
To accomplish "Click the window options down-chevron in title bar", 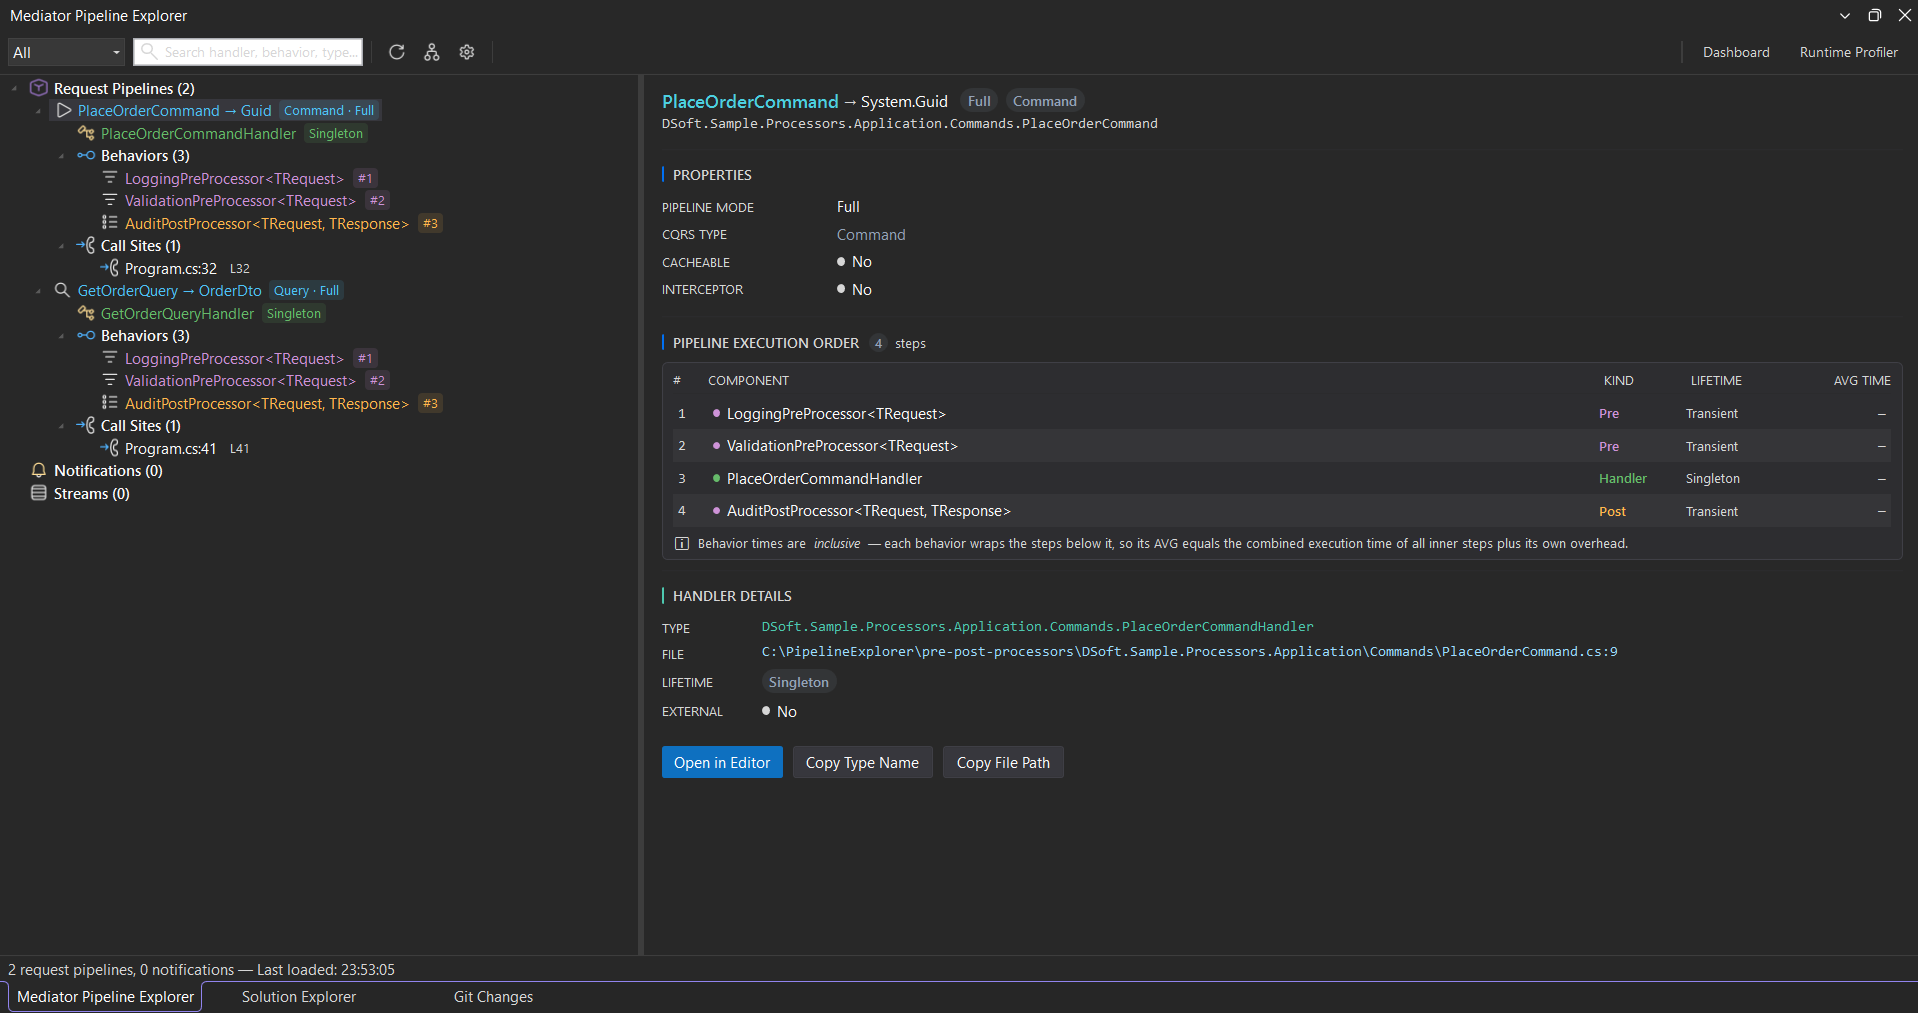I will pyautogui.click(x=1845, y=15).
